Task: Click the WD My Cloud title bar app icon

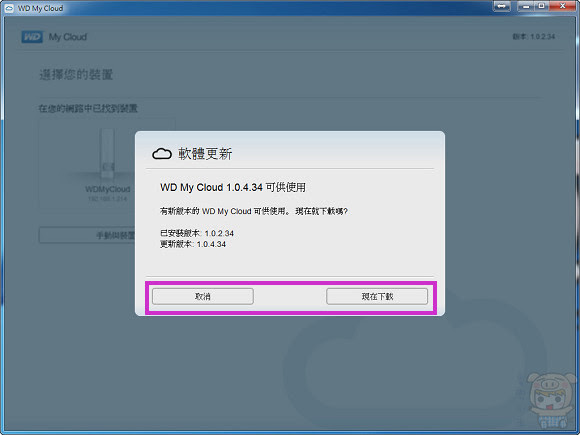Action: coord(9,8)
